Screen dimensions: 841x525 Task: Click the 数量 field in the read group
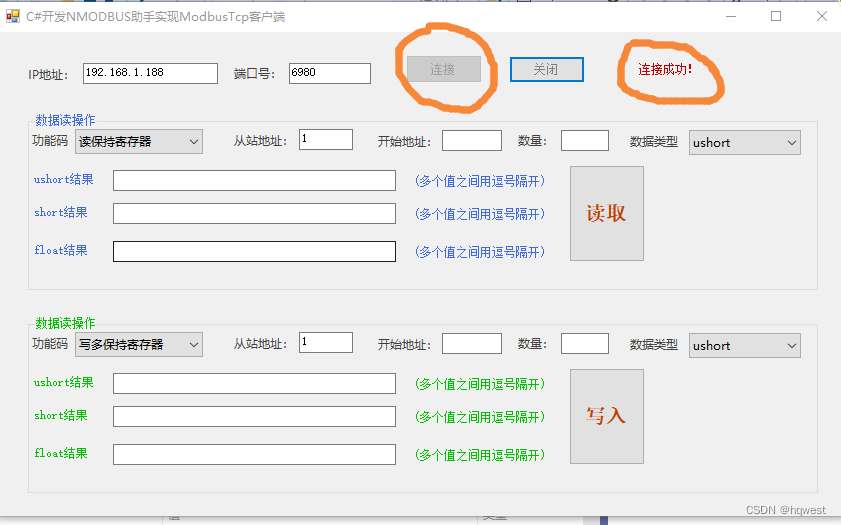[585, 141]
